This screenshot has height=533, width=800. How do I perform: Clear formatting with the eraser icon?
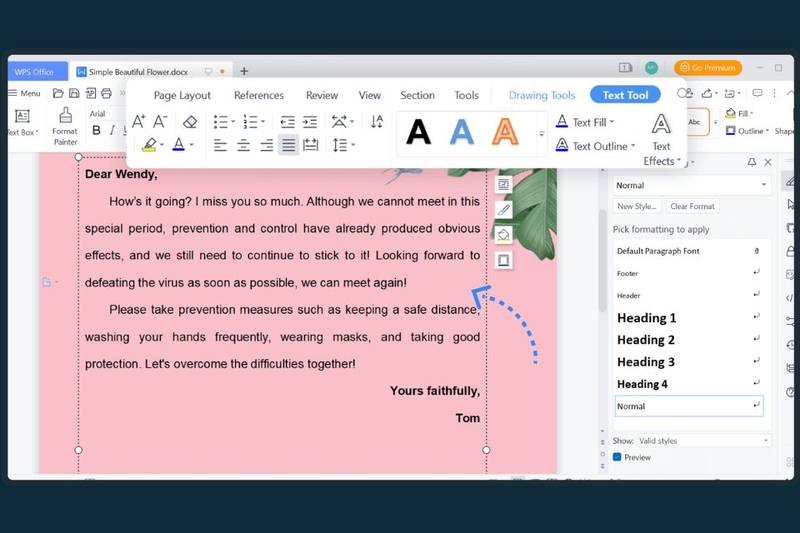point(190,122)
